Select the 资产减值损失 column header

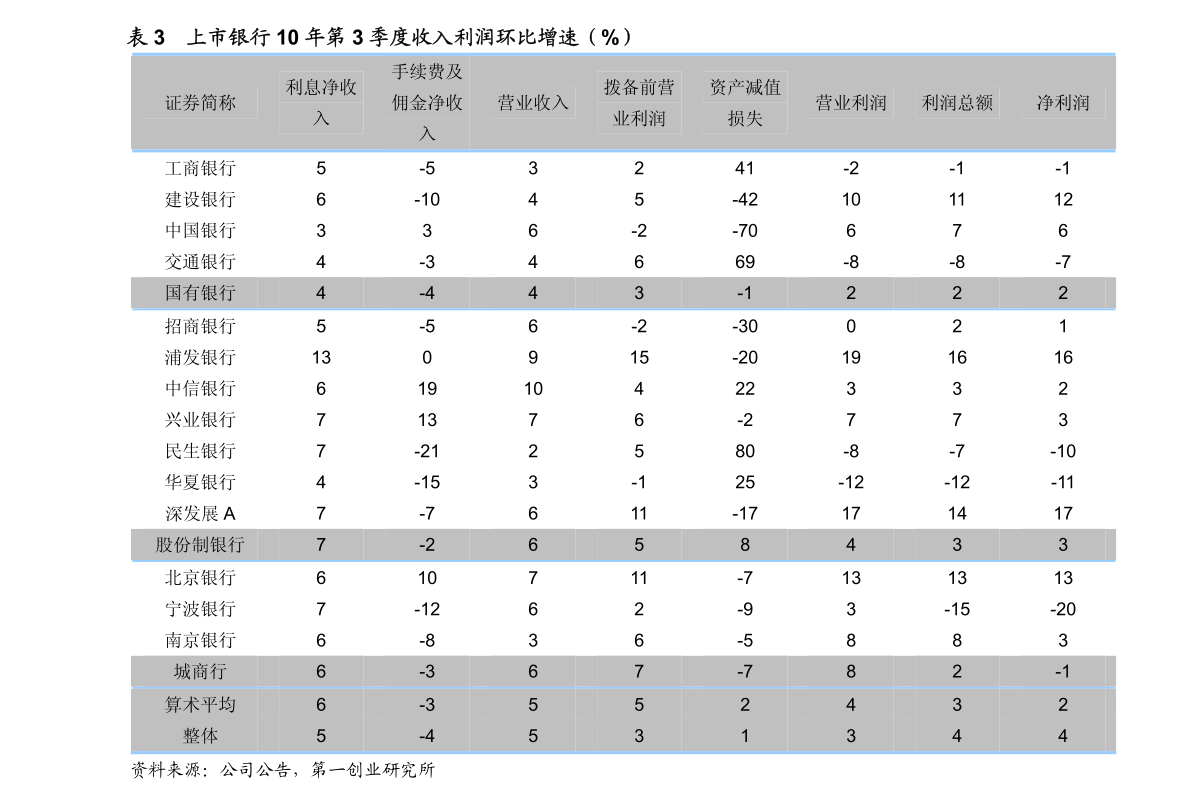(x=745, y=102)
